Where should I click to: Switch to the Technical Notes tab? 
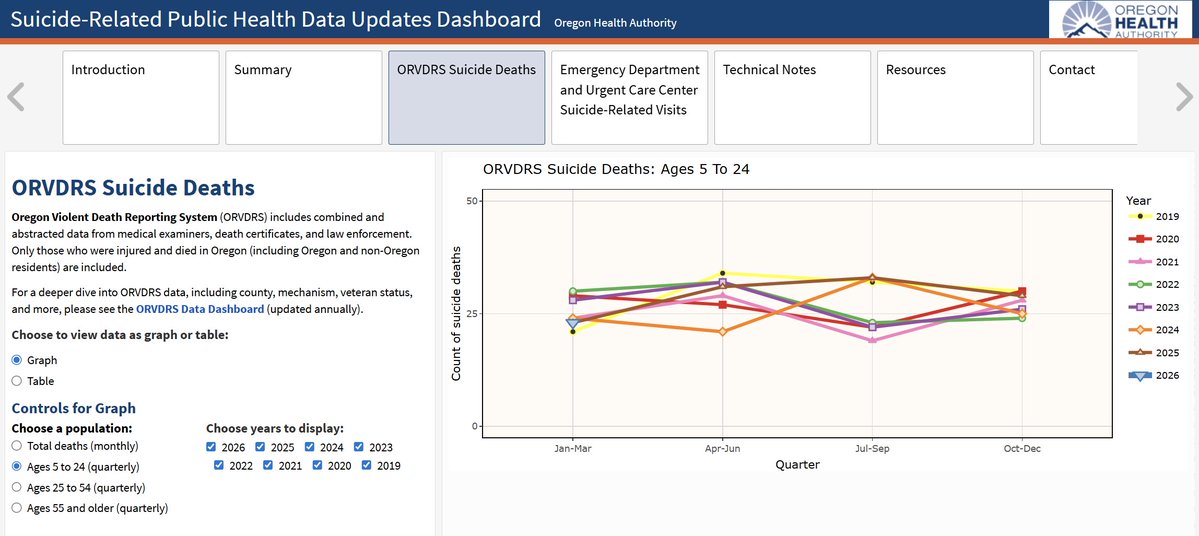coord(792,97)
